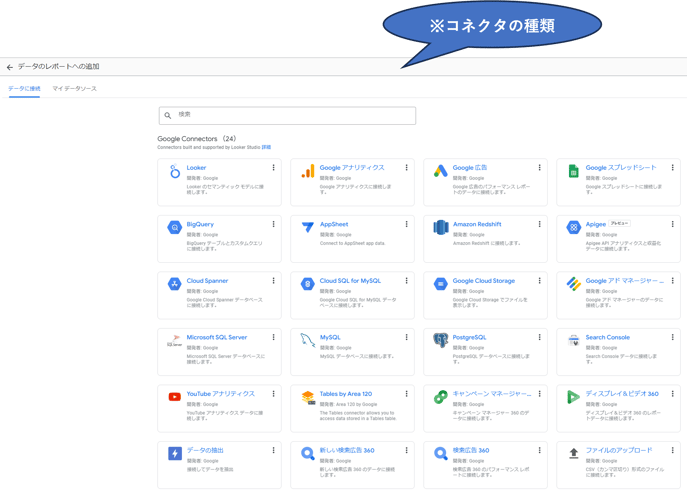Open the ファイルのアップロード title
Screen dimensions: 687x490
point(619,450)
